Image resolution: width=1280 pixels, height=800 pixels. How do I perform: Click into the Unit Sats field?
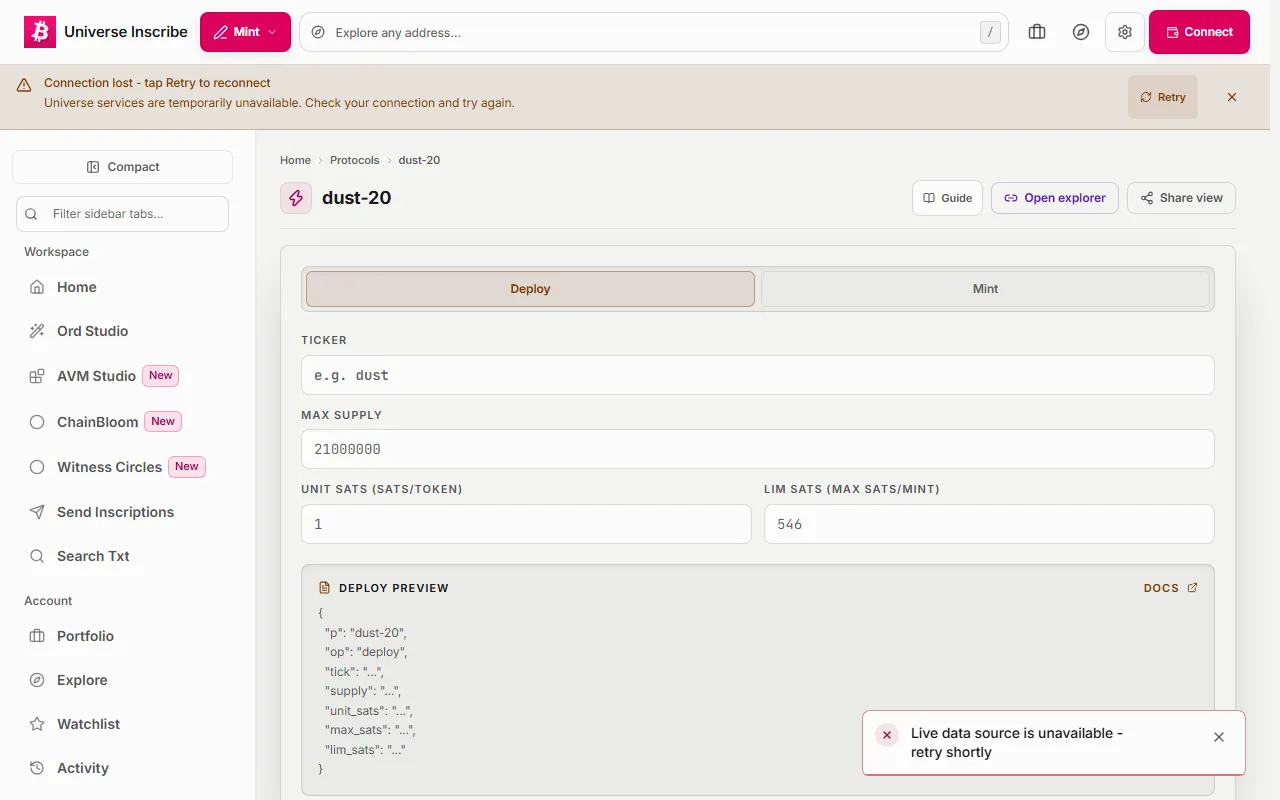[526, 524]
